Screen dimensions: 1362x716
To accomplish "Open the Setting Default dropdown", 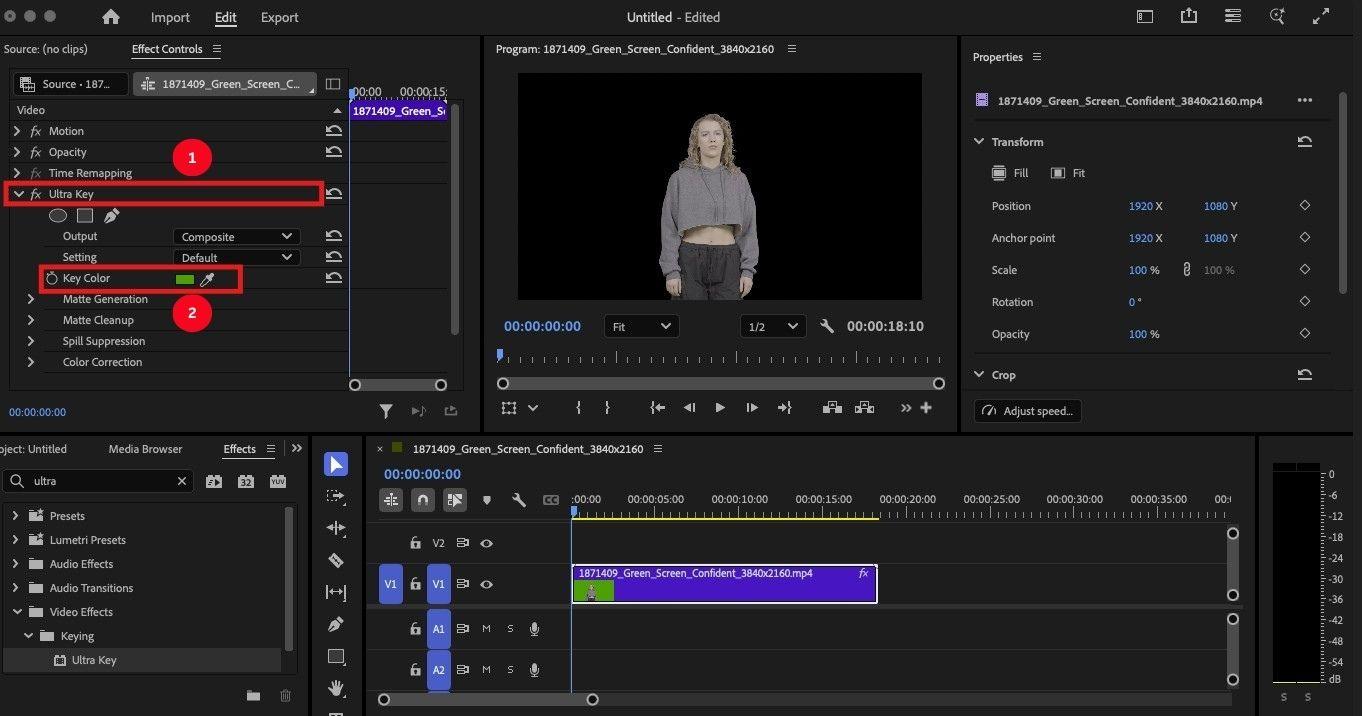I will click(x=236, y=258).
